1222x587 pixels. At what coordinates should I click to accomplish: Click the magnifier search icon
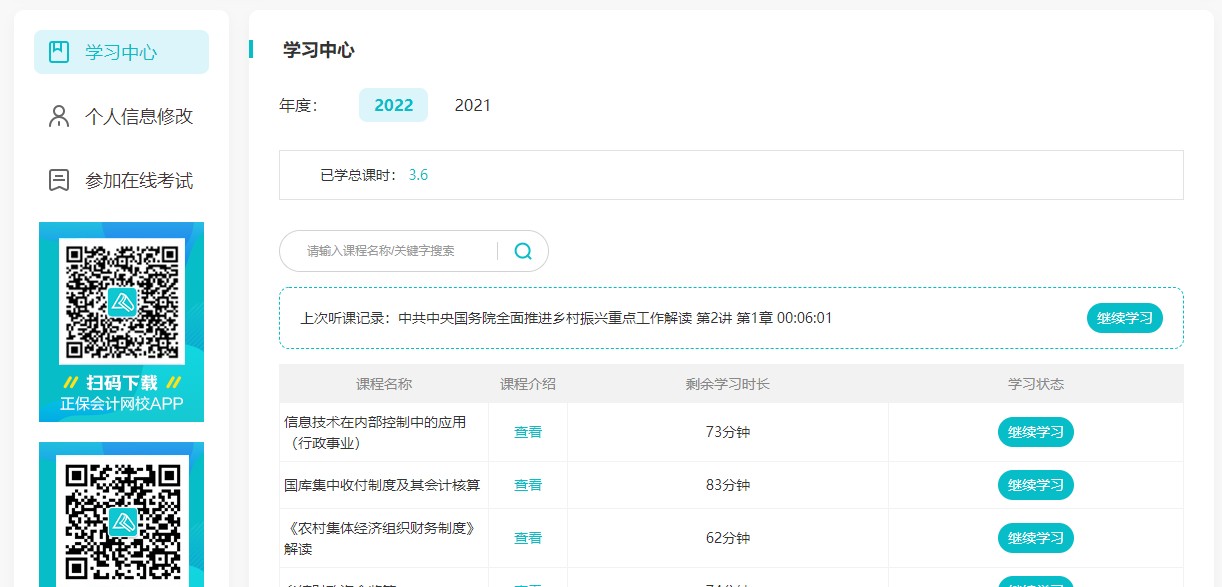tap(522, 251)
